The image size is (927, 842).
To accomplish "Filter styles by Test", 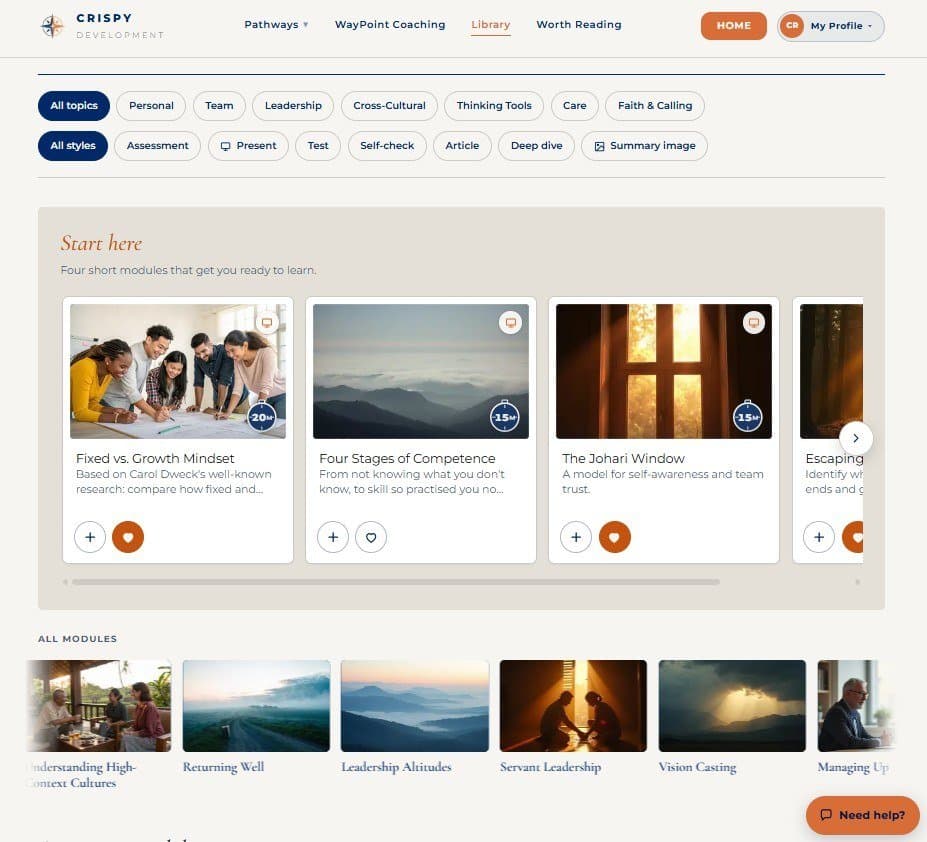I will [318, 146].
